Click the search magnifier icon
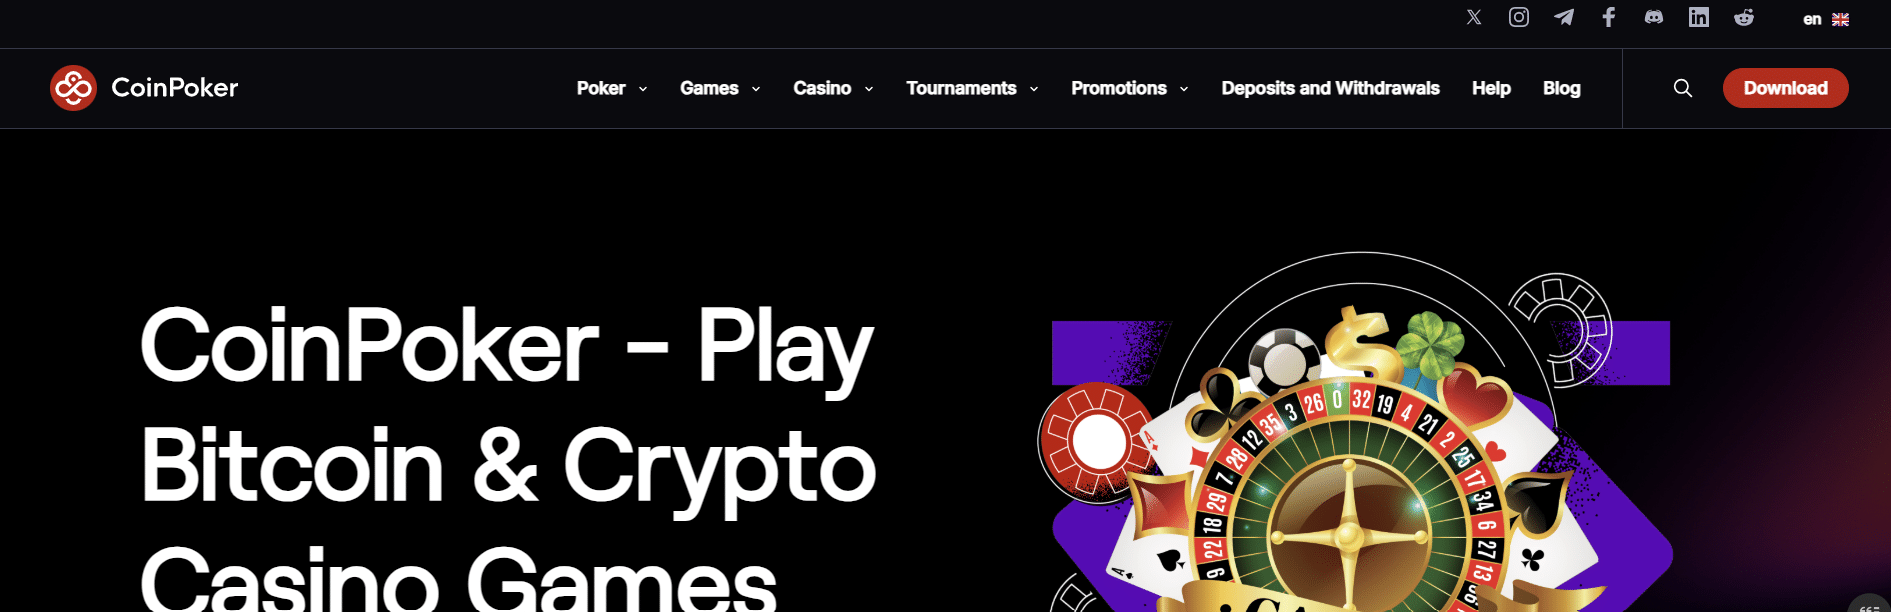Image resolution: width=1891 pixels, height=612 pixels. point(1683,88)
